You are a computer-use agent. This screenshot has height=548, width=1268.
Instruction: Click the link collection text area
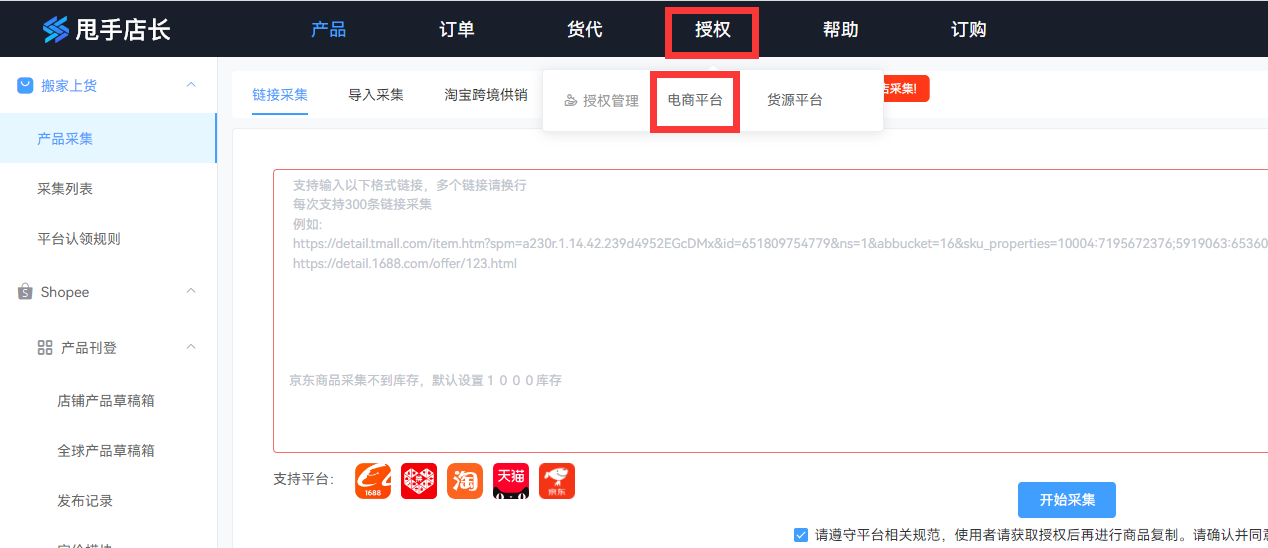pos(770,320)
